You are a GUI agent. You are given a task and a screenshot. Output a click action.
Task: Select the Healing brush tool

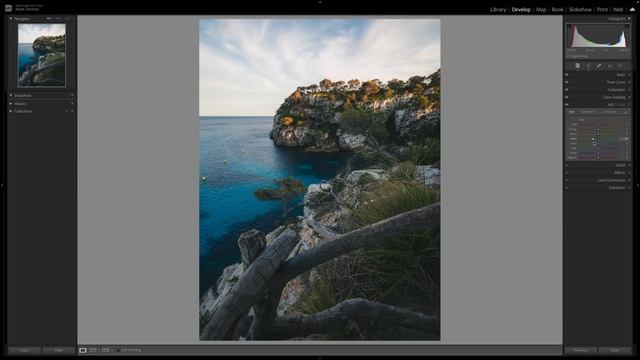click(599, 66)
